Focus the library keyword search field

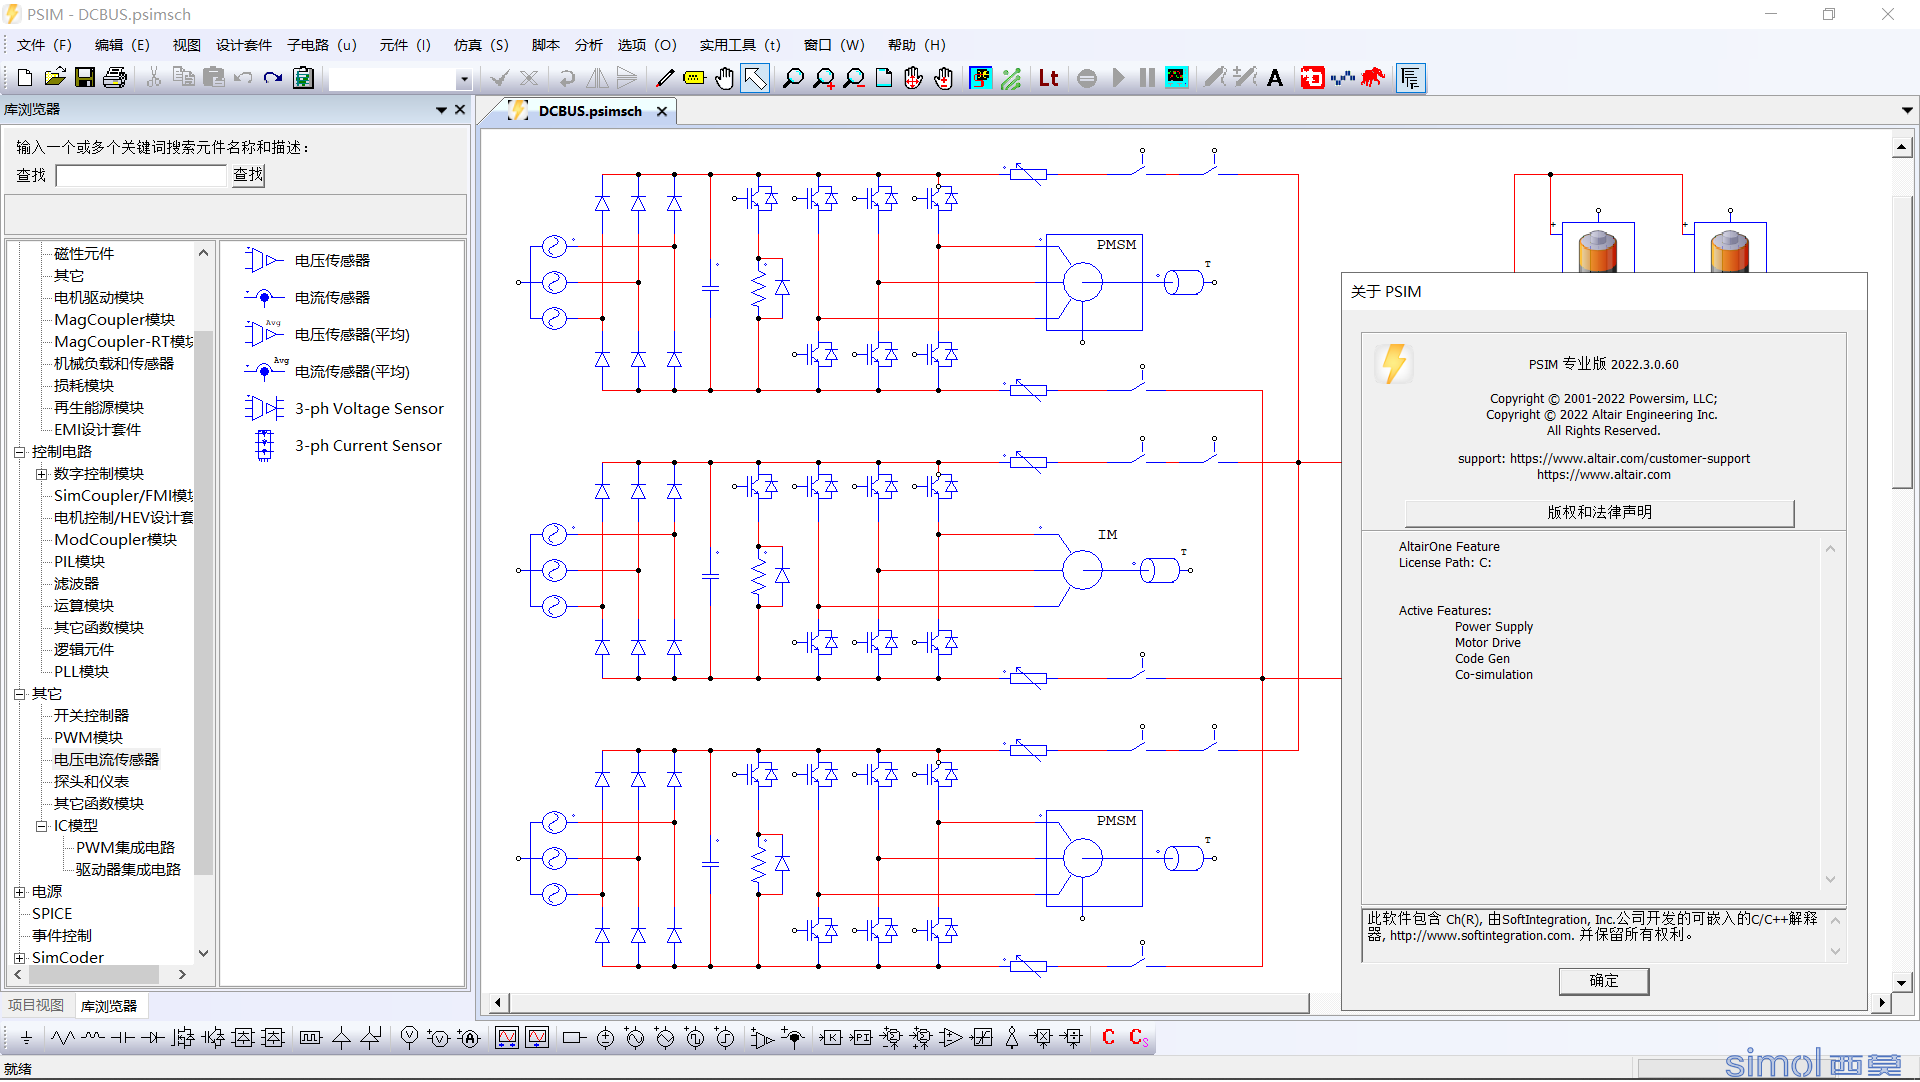click(143, 176)
